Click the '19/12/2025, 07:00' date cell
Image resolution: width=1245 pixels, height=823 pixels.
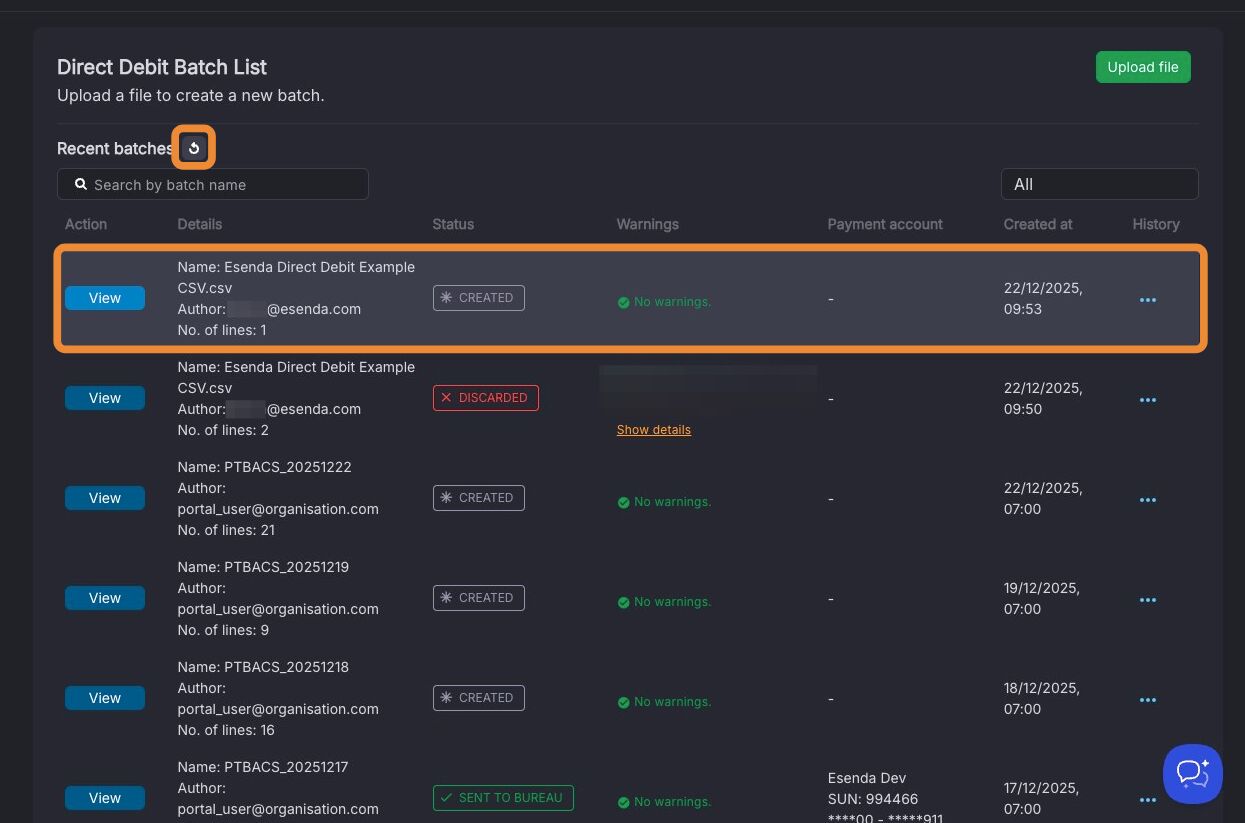[1043, 598]
